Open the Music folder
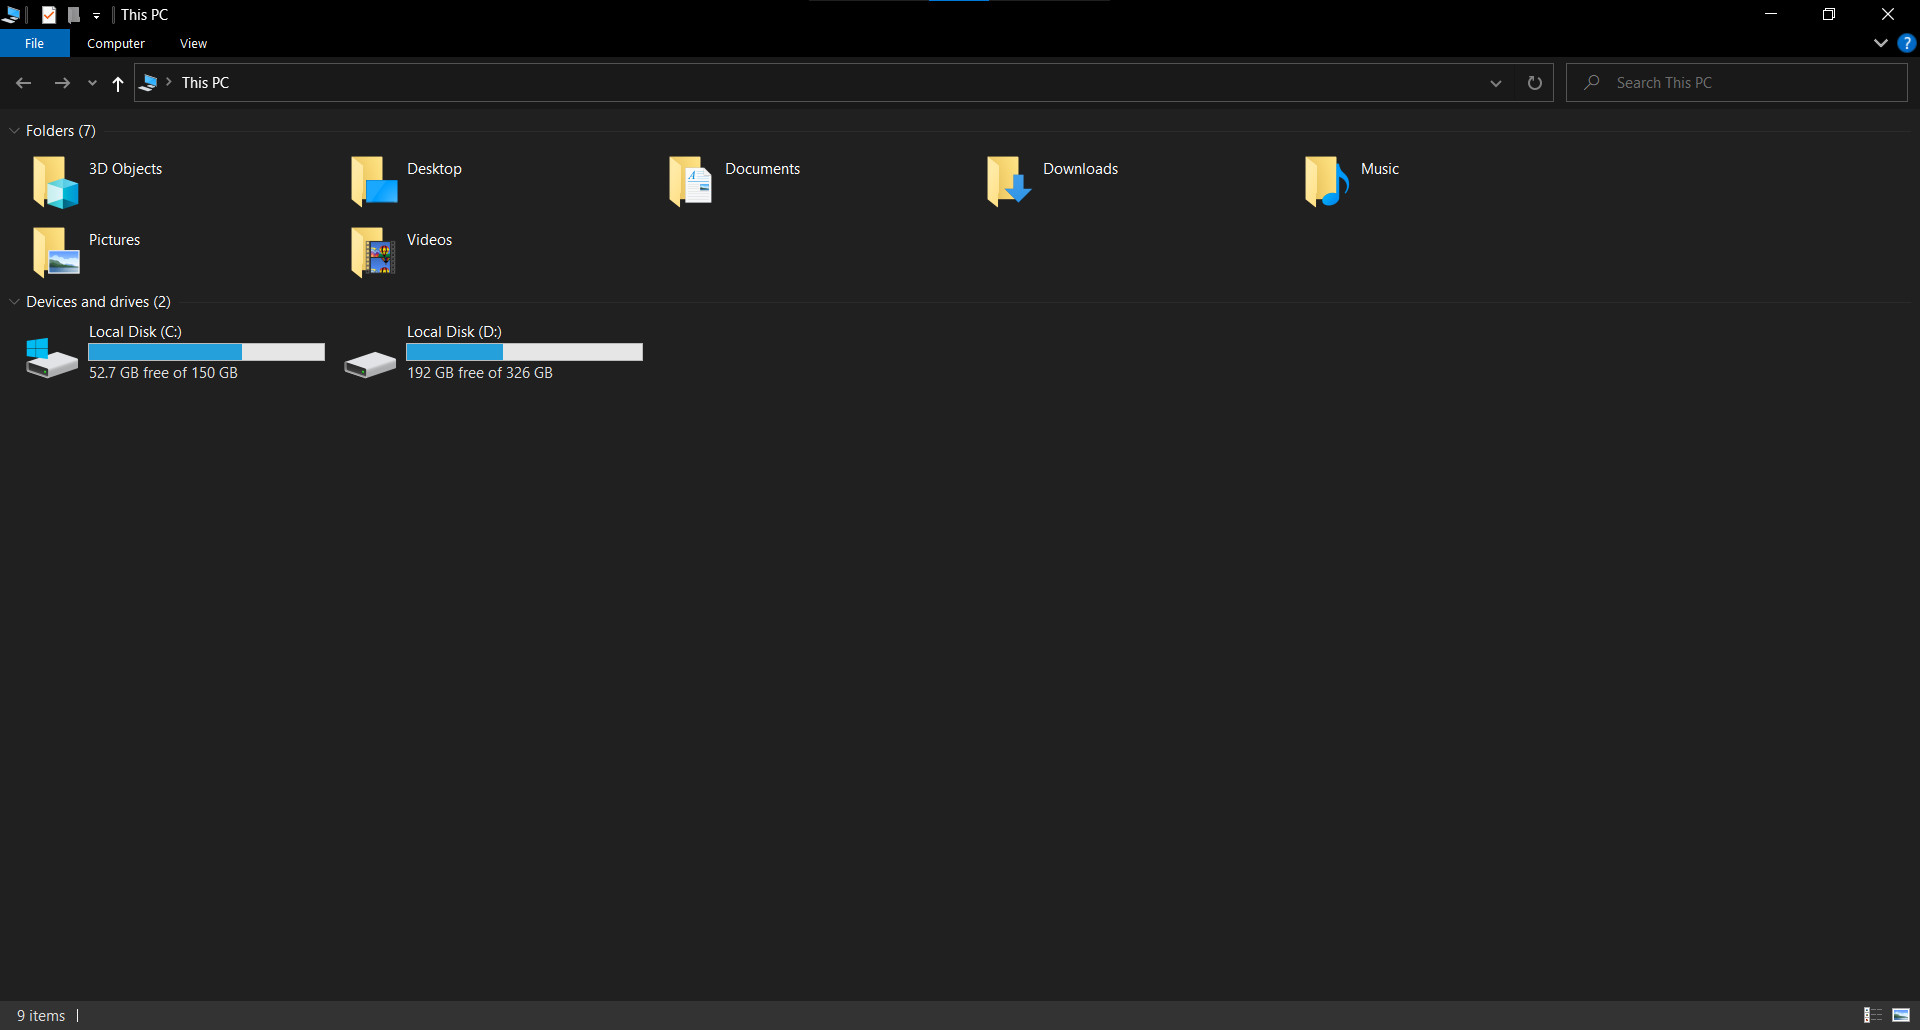The height and width of the screenshot is (1030, 1920). [1379, 168]
